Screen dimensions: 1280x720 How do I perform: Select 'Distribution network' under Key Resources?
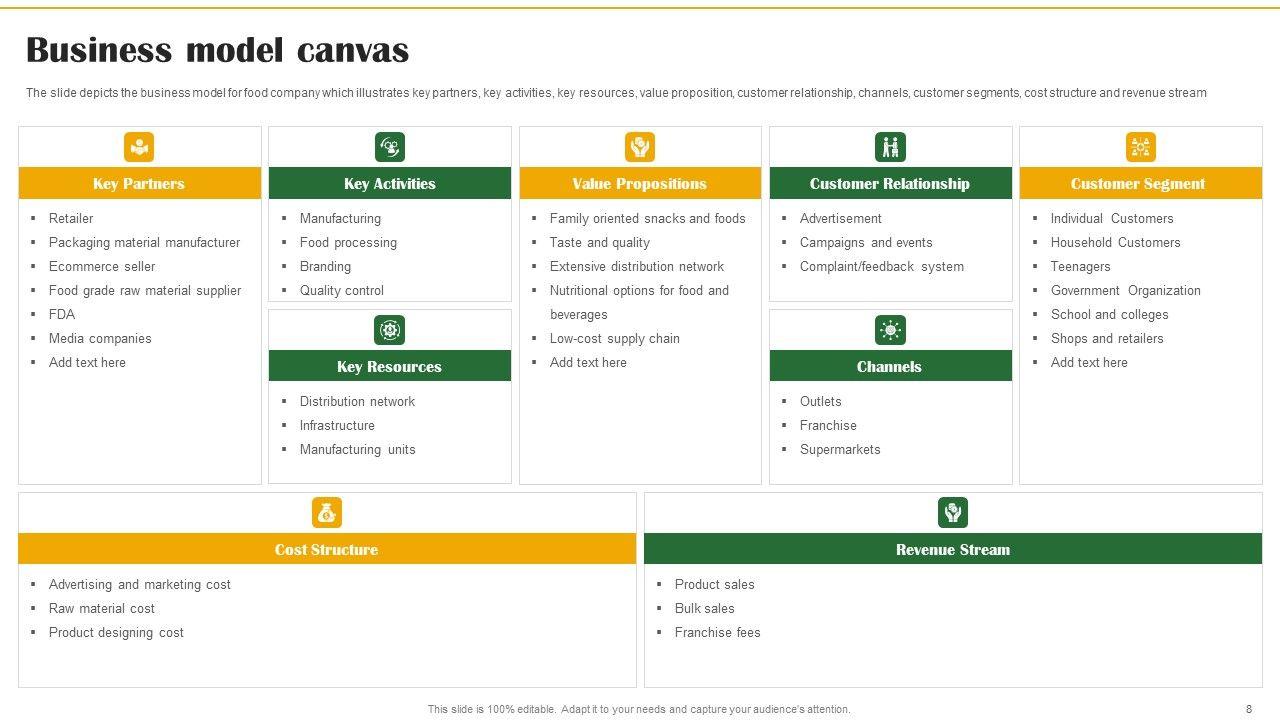(x=357, y=401)
